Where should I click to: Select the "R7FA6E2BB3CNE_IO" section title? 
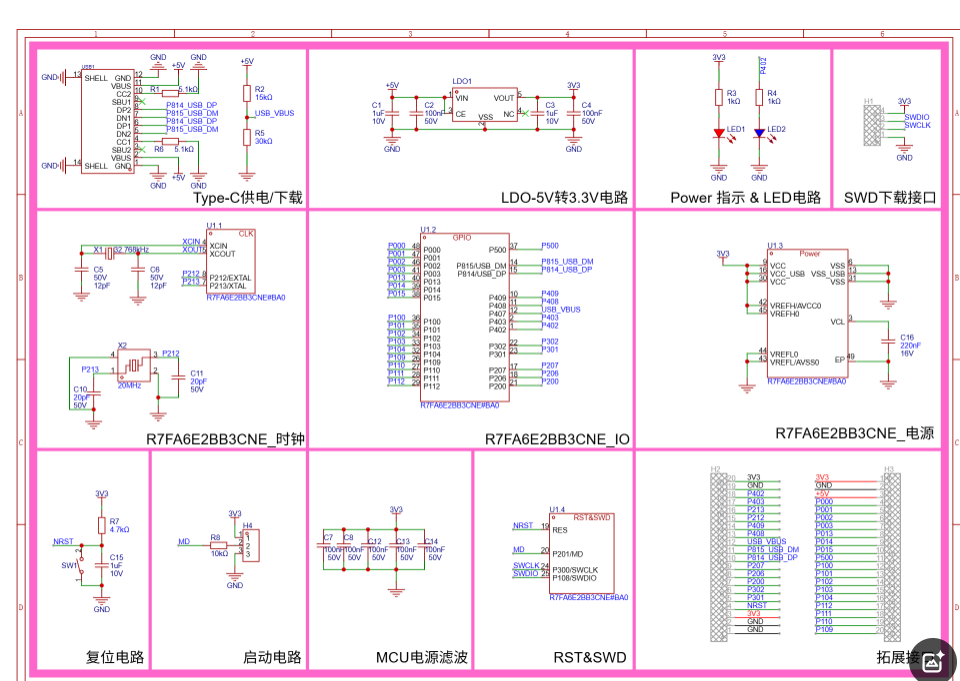point(557,440)
